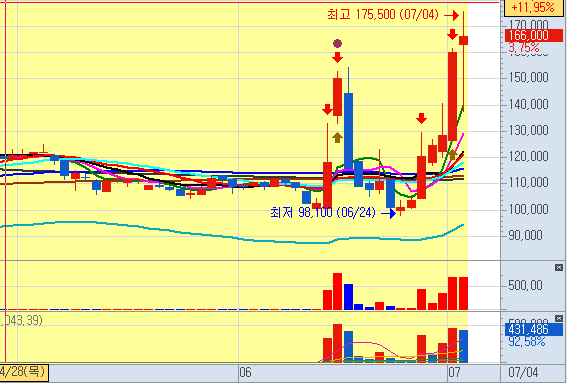Click the 120,000 price axis label
This screenshot has height=383, width=567.
(528, 156)
